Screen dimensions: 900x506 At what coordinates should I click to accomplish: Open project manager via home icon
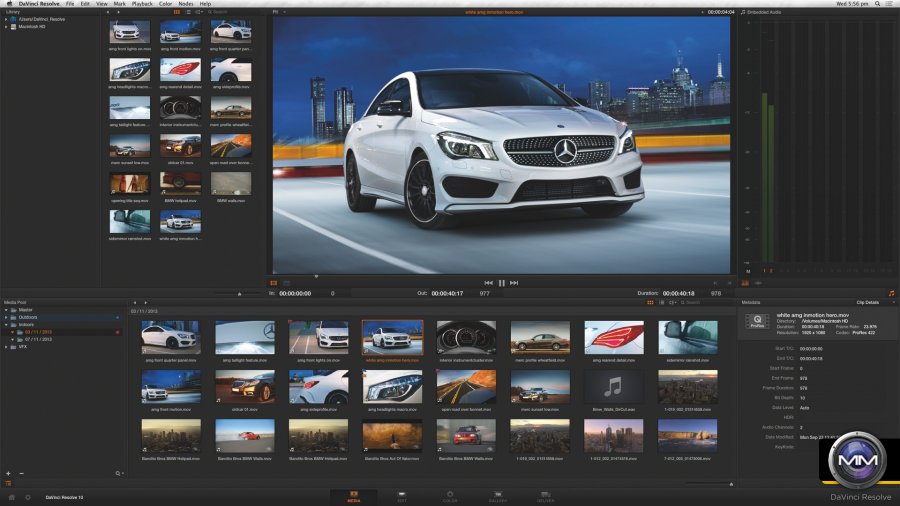12,496
